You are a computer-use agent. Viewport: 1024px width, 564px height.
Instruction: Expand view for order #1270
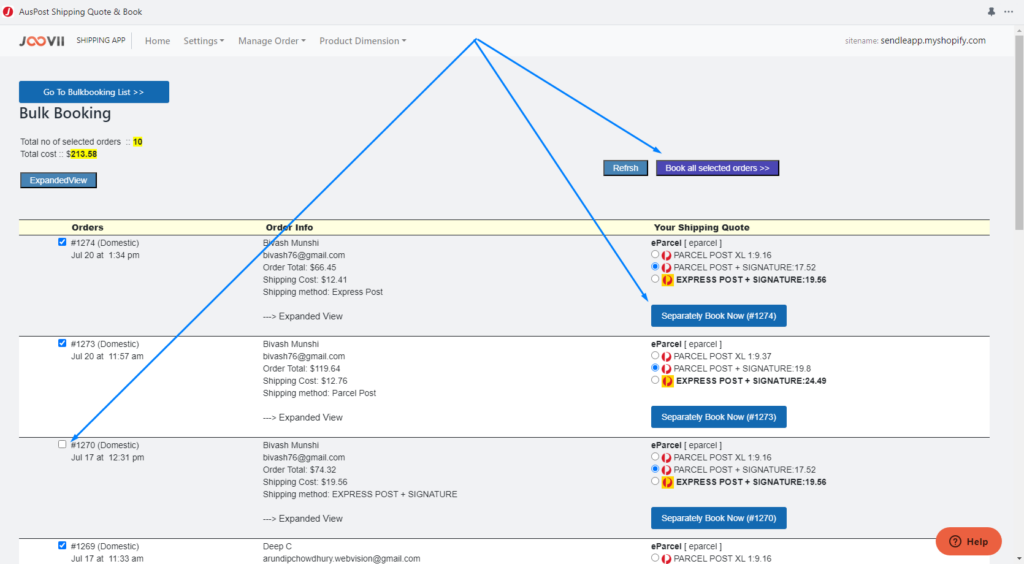point(302,519)
